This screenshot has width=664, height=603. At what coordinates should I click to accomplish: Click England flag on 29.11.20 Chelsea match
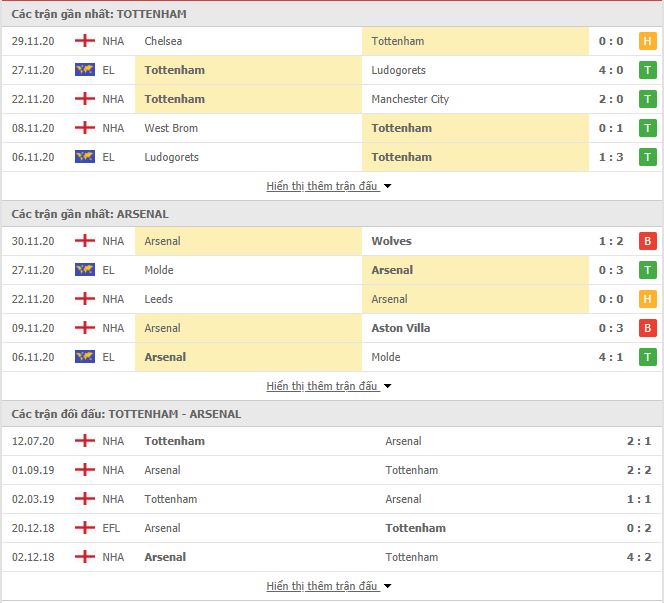coord(85,41)
